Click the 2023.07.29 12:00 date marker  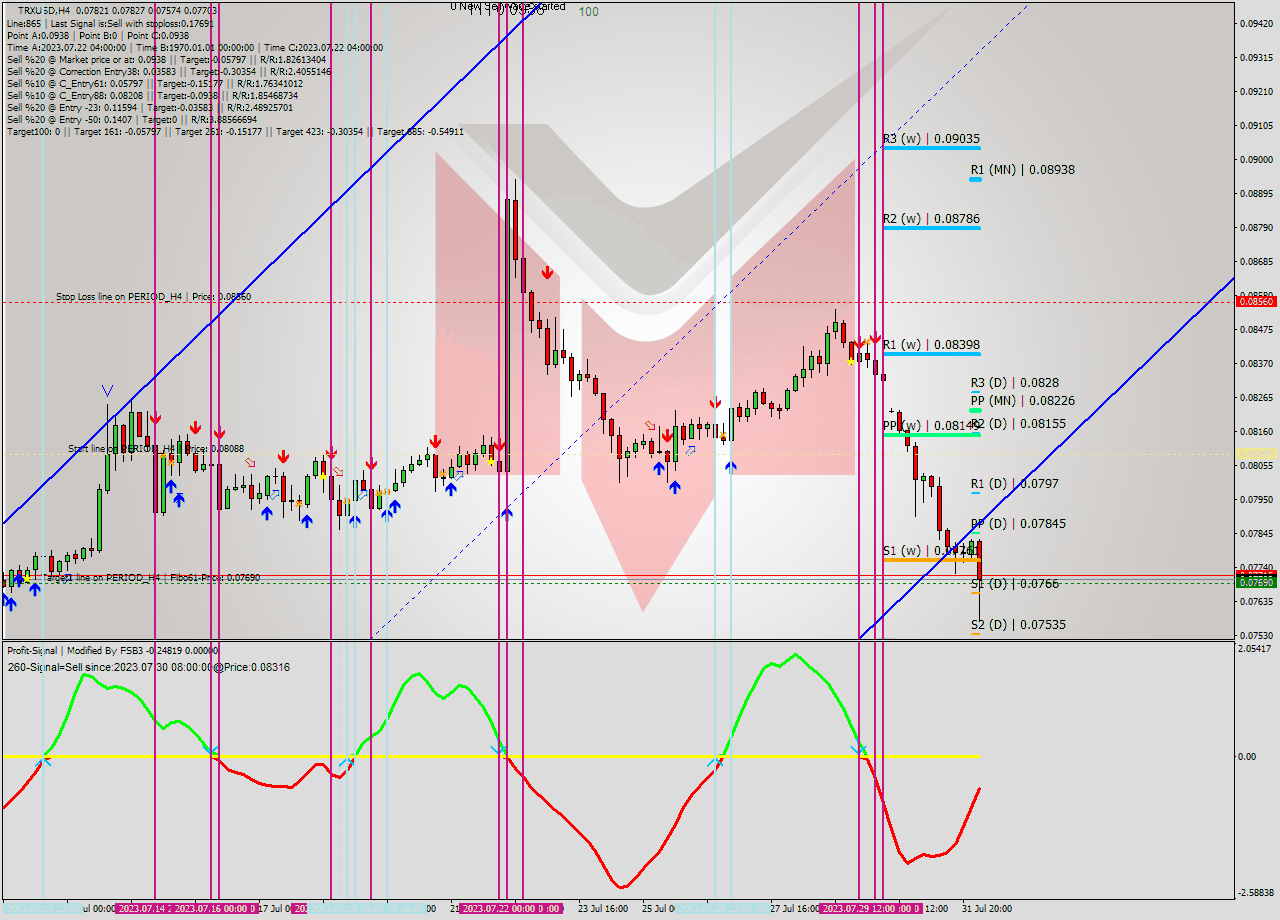[869, 909]
